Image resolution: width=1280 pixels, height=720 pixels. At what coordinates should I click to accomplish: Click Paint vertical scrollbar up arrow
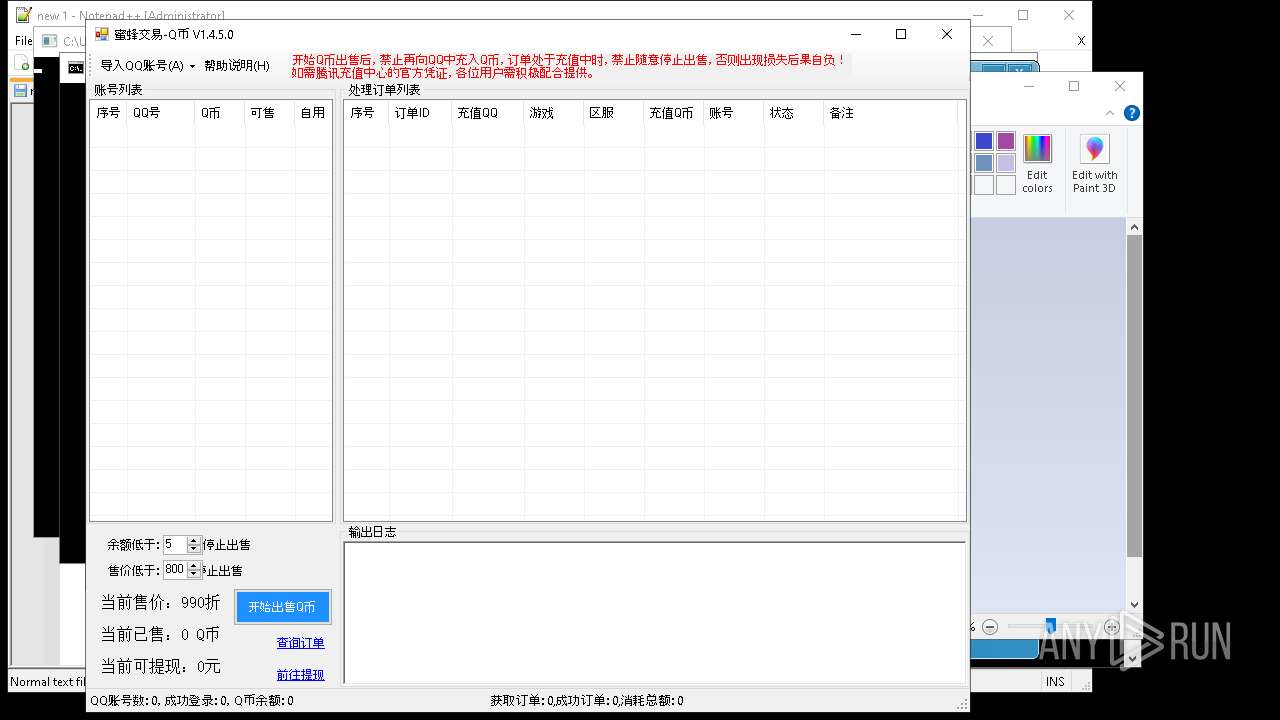pyautogui.click(x=1134, y=228)
